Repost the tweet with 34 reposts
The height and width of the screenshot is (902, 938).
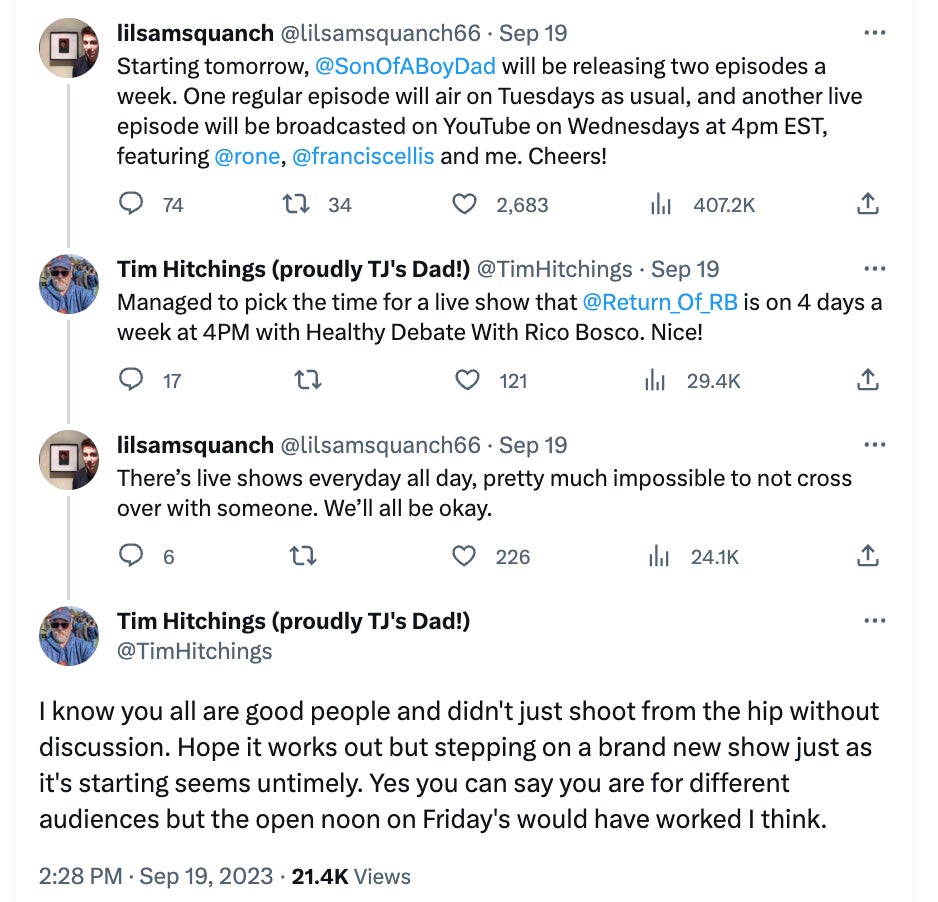[x=295, y=205]
